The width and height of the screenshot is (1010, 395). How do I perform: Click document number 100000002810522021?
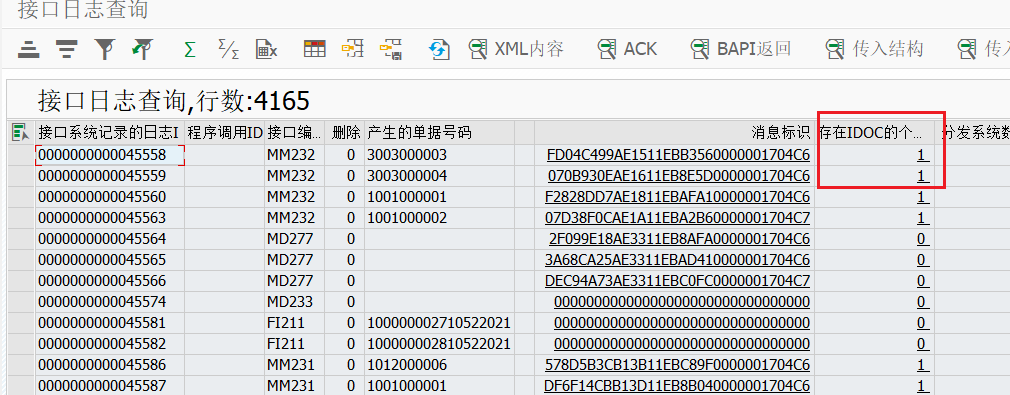pyautogui.click(x=439, y=344)
